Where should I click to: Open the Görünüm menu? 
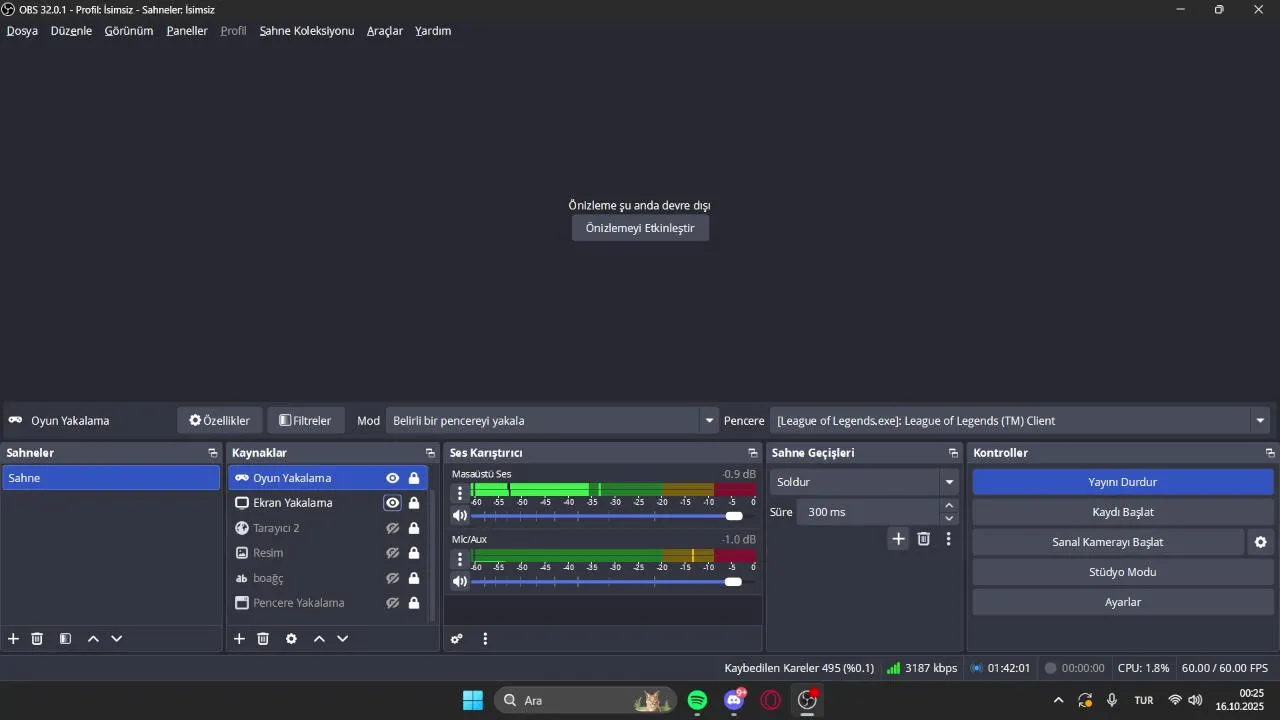[x=129, y=31]
